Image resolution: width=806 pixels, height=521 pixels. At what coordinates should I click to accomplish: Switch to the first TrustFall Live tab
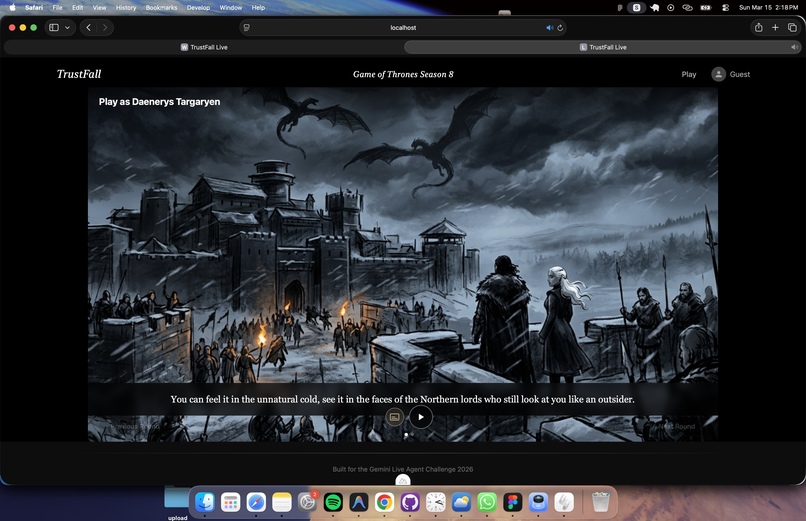(204, 47)
